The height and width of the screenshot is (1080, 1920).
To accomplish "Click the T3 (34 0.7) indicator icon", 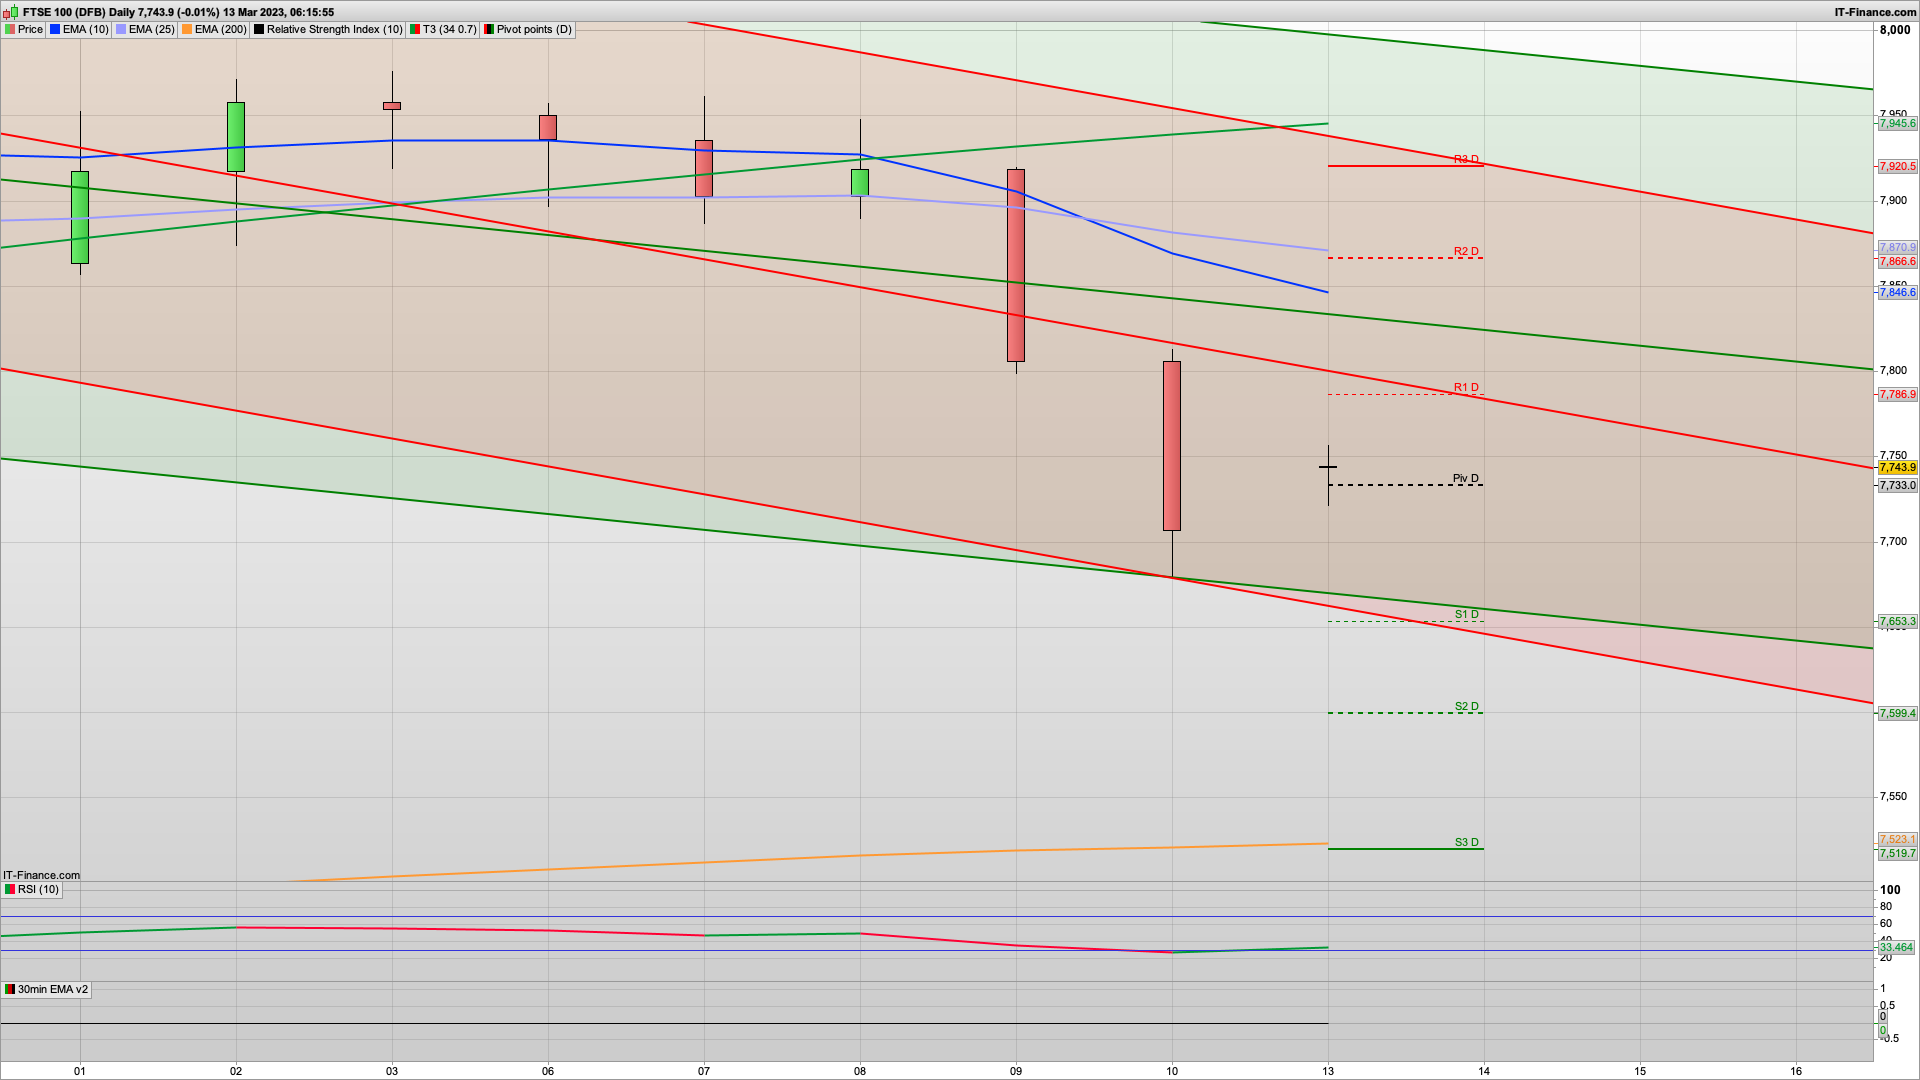I will pos(415,29).
